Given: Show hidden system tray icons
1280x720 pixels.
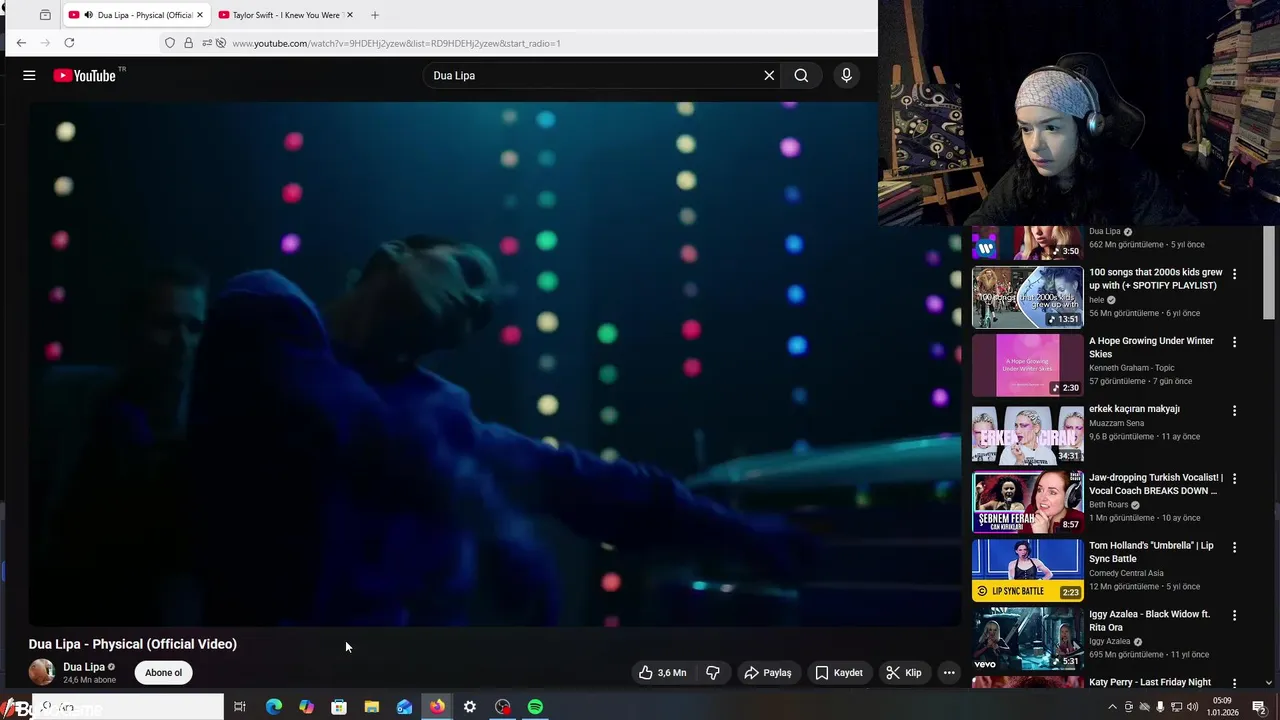Looking at the screenshot, I should [x=1112, y=707].
